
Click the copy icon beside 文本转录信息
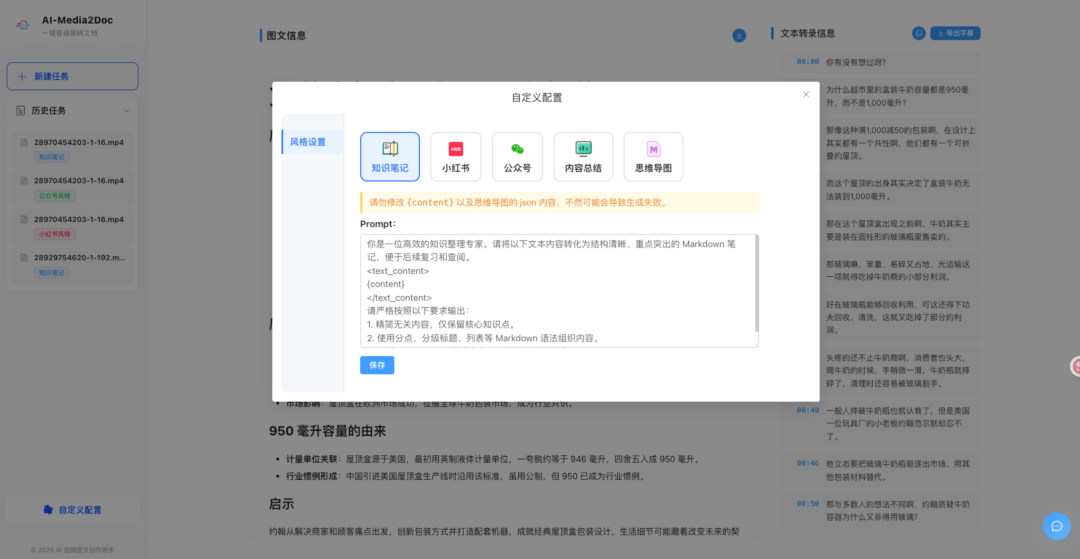point(919,33)
